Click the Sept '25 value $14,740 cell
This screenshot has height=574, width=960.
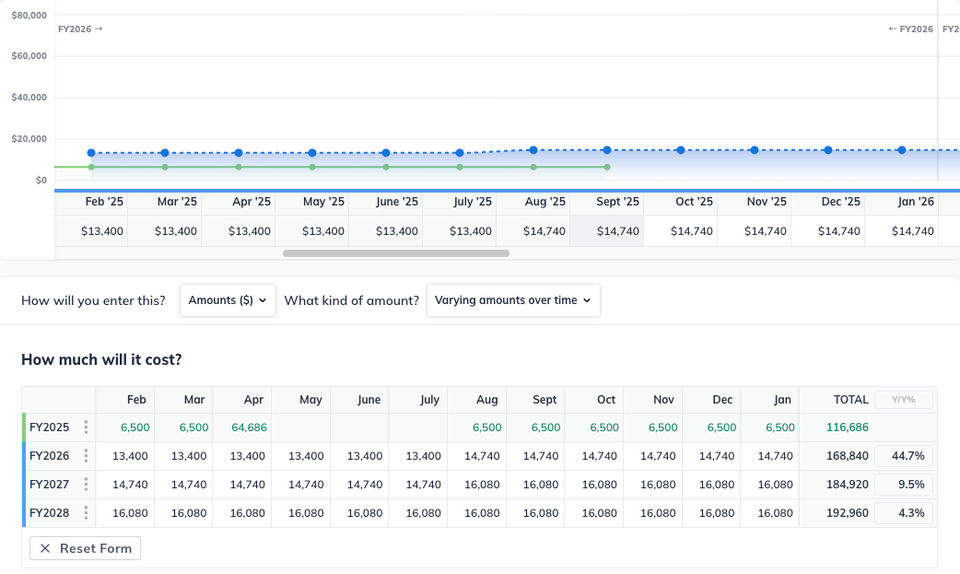click(607, 231)
